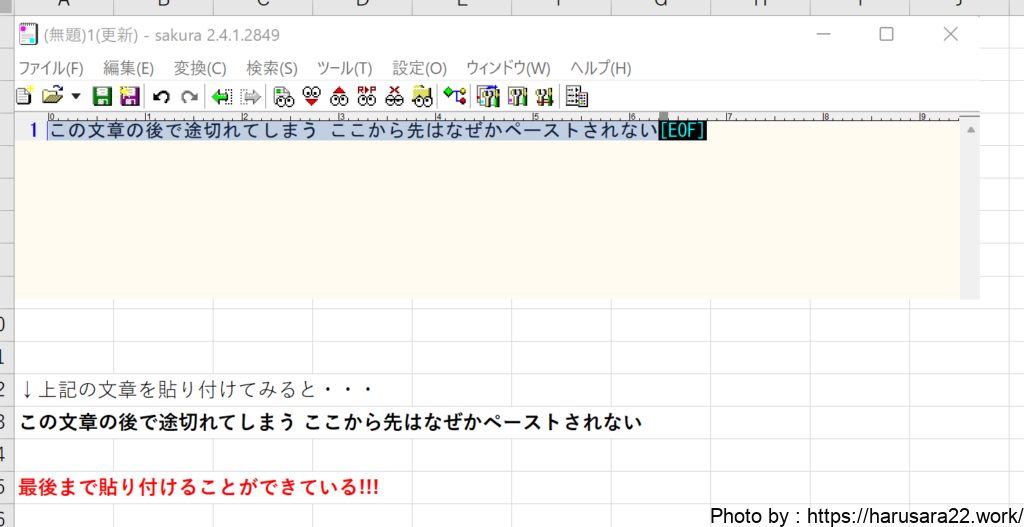Clear search marks with red X icon
The width and height of the screenshot is (1024, 527).
click(394, 96)
